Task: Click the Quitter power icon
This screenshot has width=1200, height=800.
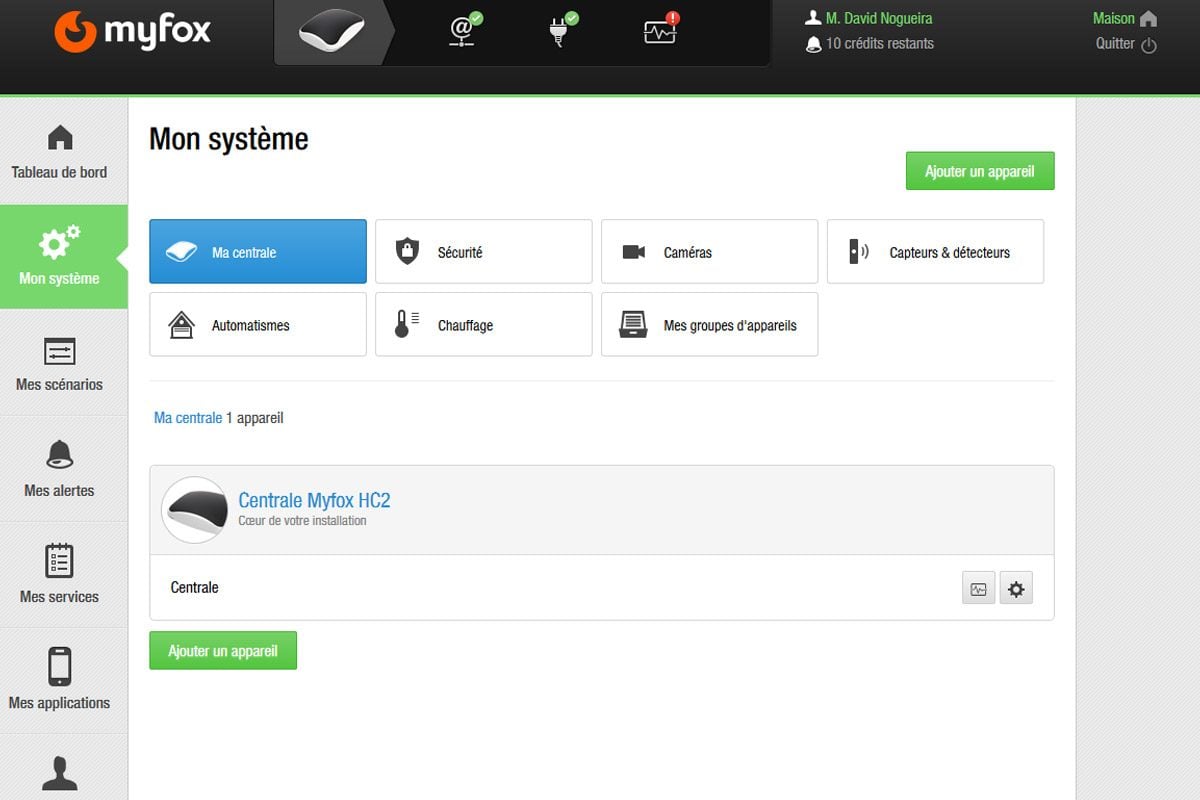Action: point(1149,45)
